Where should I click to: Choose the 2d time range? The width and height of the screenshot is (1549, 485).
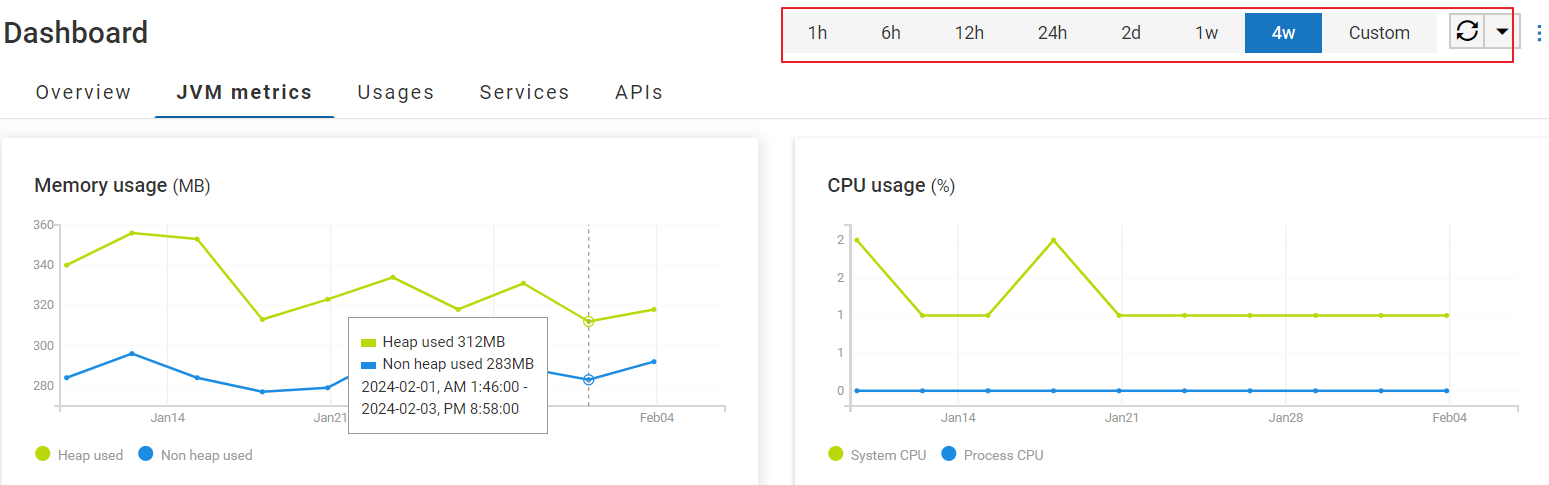coord(1131,33)
